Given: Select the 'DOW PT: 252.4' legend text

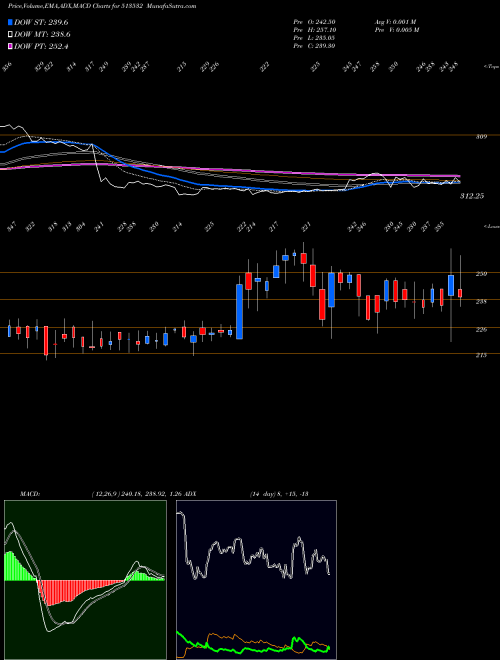Looking at the screenshot, I should (x=41, y=46).
